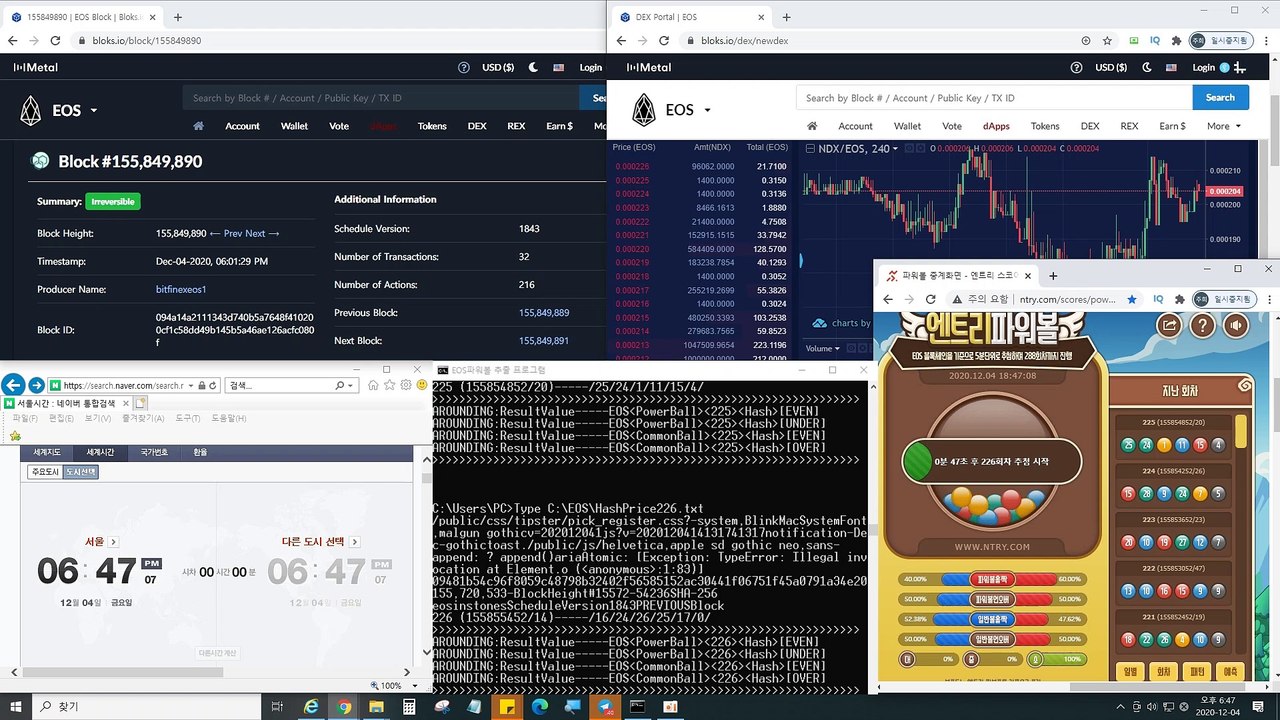Click the Next block link beside Block Height
Image resolution: width=1280 pixels, height=720 pixels.
click(x=262, y=233)
